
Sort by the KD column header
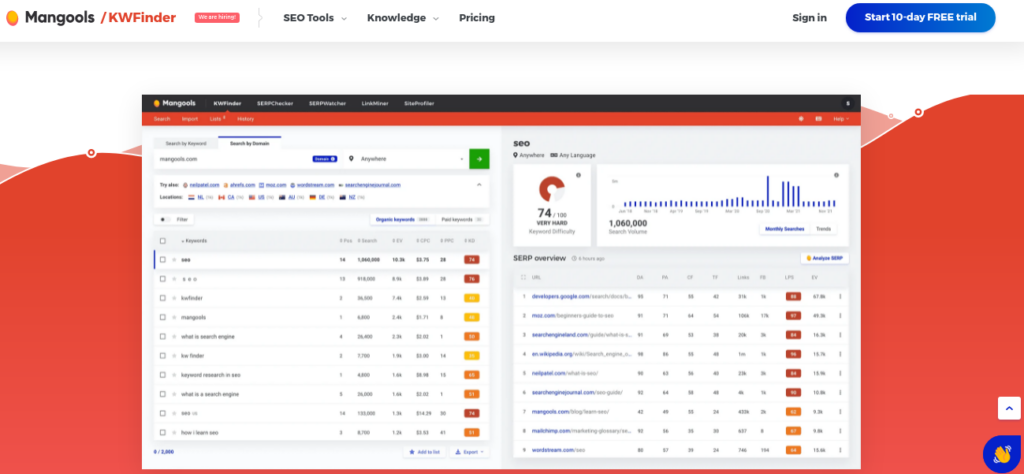click(470, 241)
